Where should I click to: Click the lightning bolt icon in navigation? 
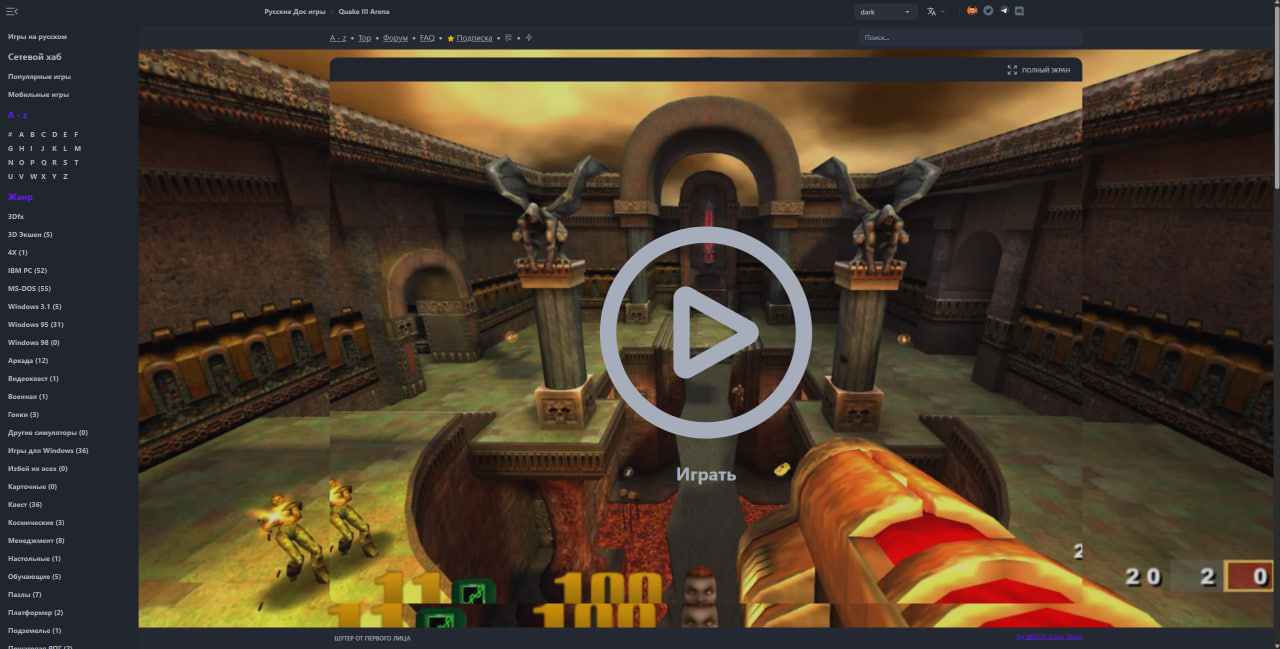click(529, 38)
